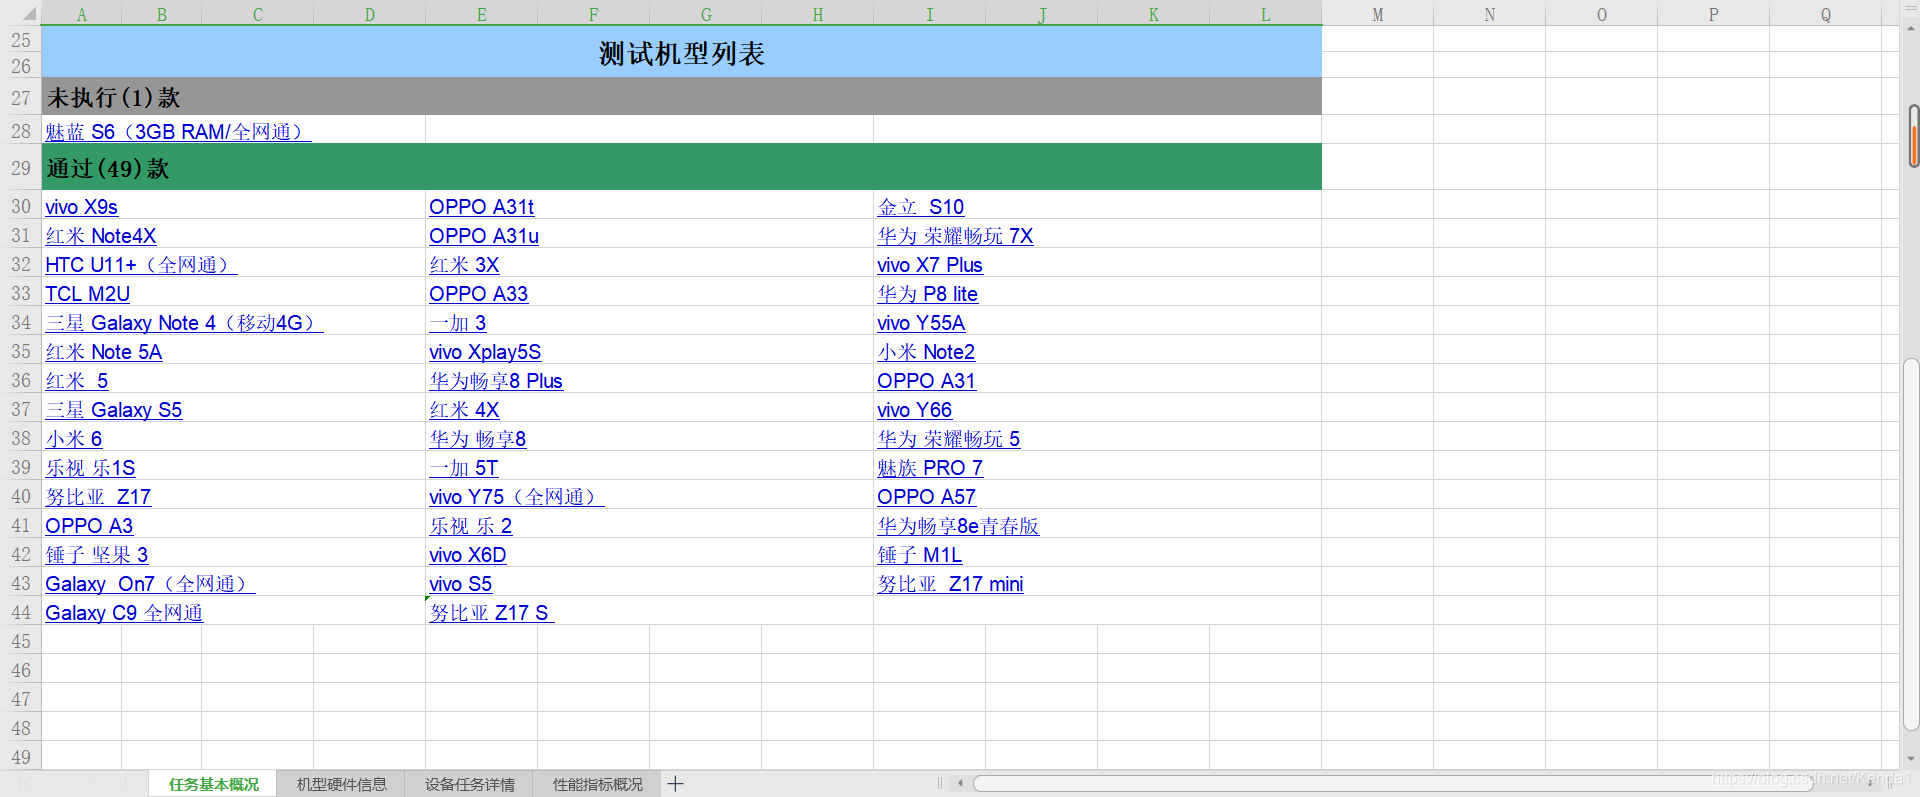Image resolution: width=1920 pixels, height=797 pixels.
Task: Open the 三星 Galaxy S5 link
Action: tap(113, 410)
